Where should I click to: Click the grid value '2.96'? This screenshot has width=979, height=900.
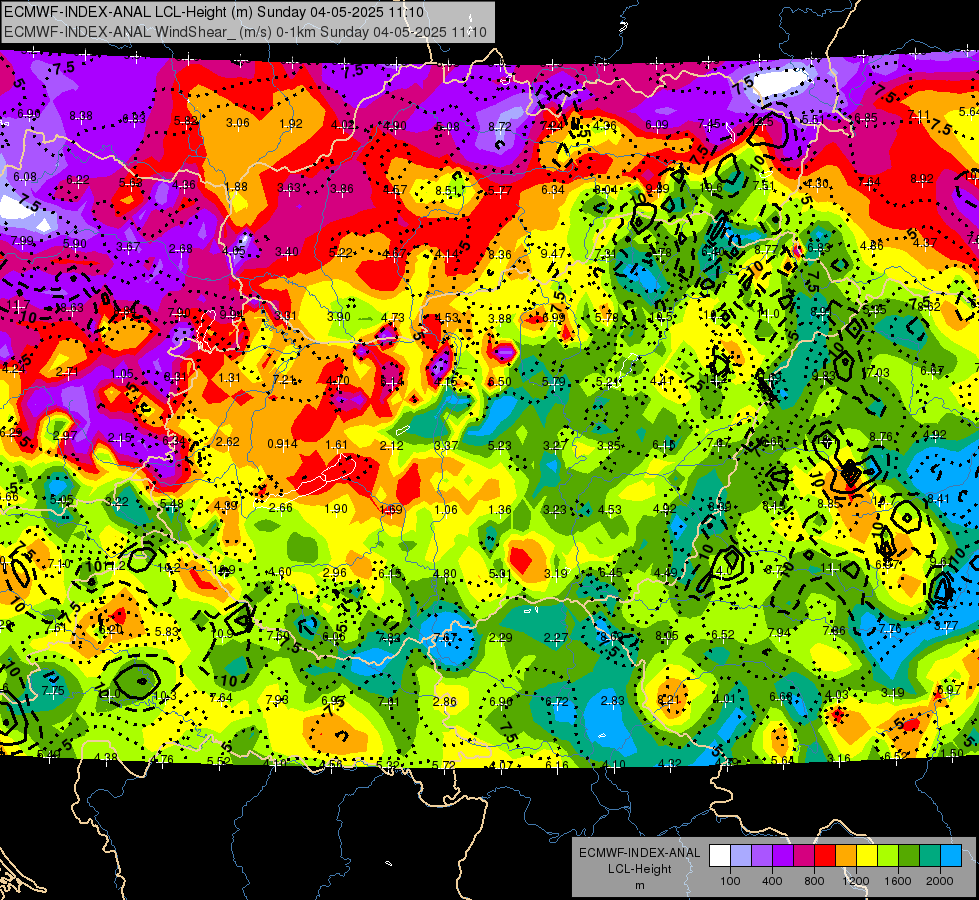(335, 573)
